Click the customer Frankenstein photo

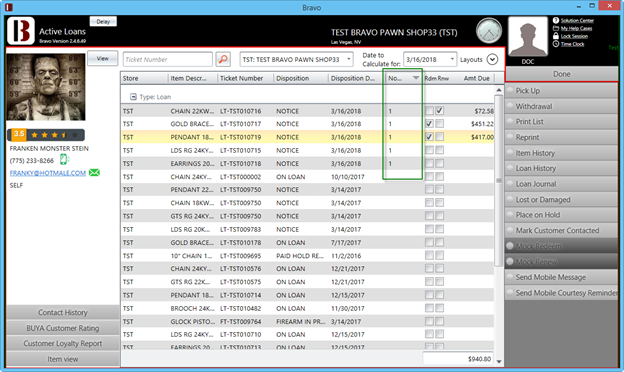click(46, 87)
